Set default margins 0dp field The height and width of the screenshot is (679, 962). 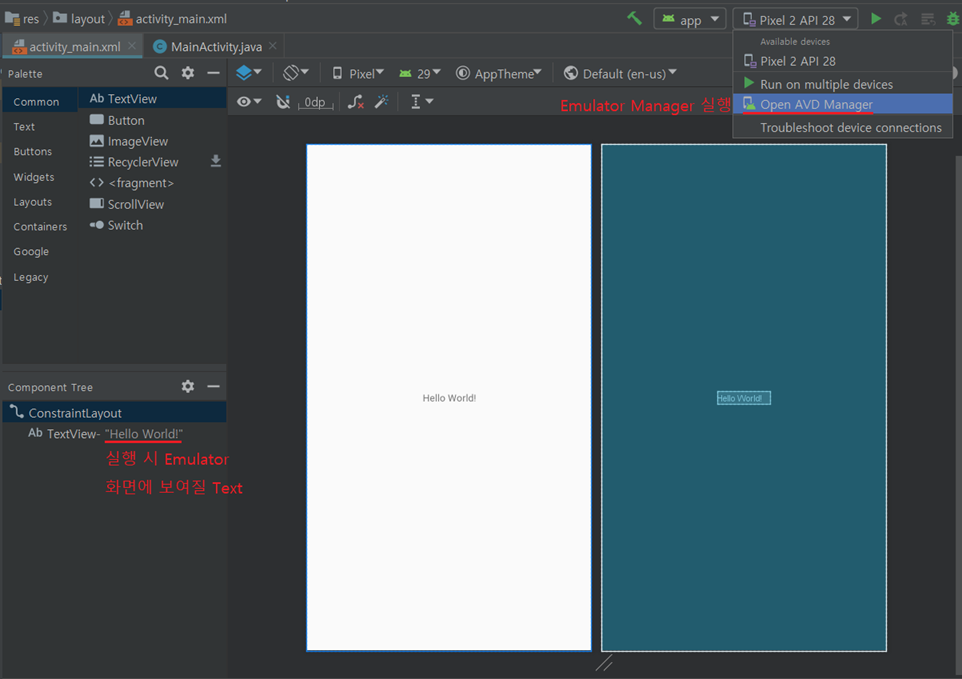click(x=315, y=102)
